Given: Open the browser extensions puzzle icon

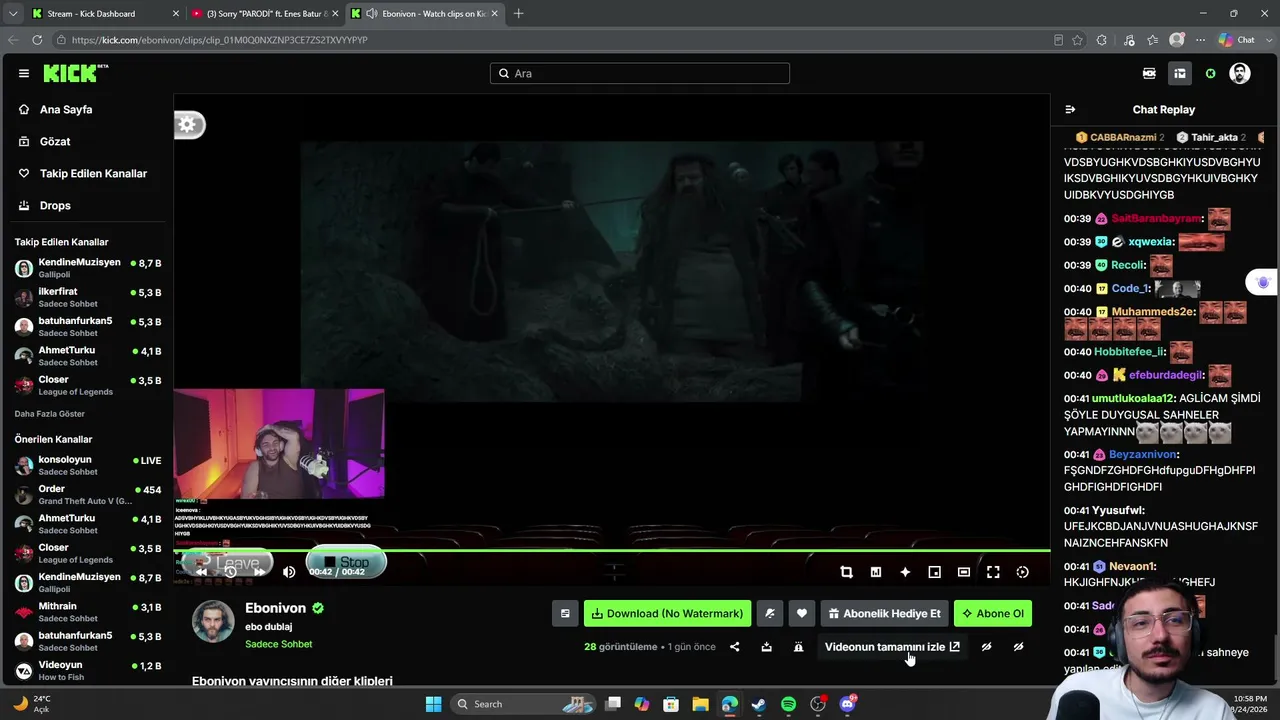Looking at the screenshot, I should point(1102,40).
